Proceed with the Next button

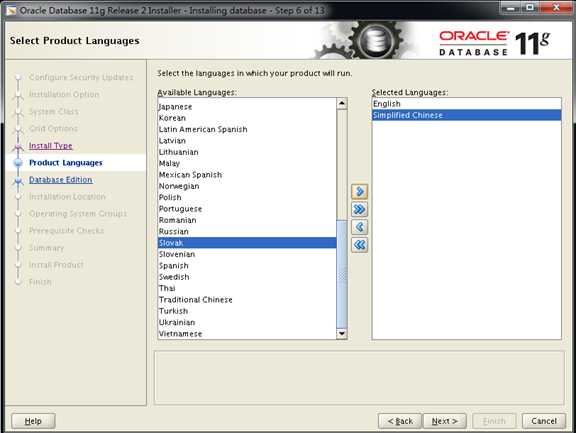pos(444,421)
